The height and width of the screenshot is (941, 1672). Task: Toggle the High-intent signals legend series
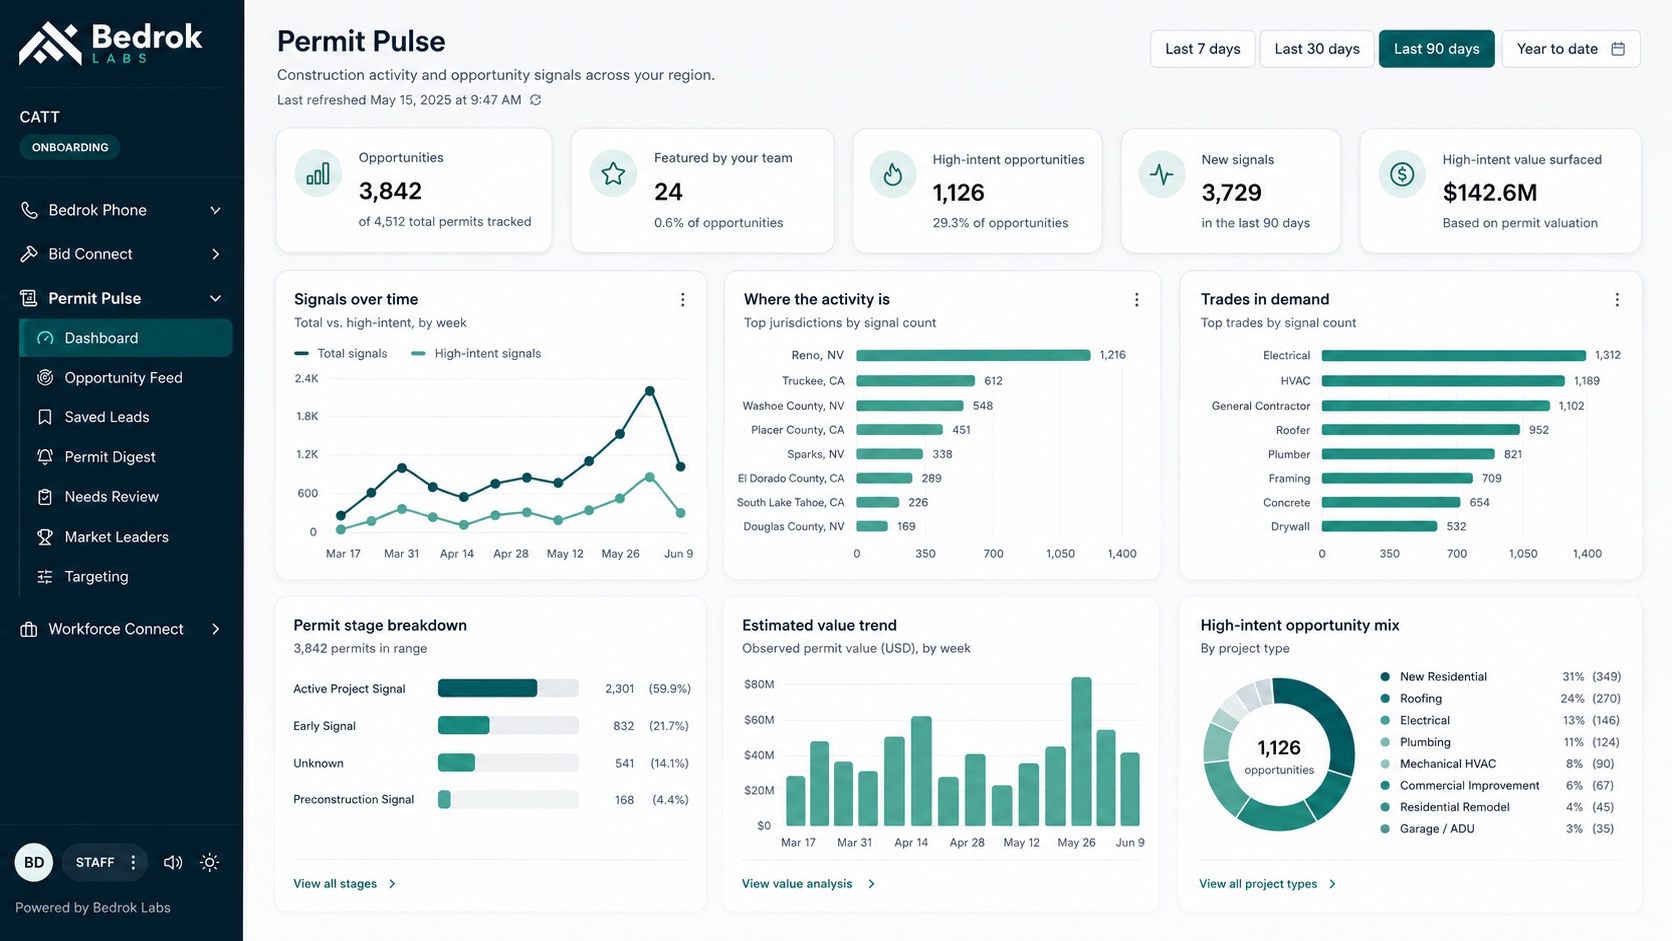point(476,353)
